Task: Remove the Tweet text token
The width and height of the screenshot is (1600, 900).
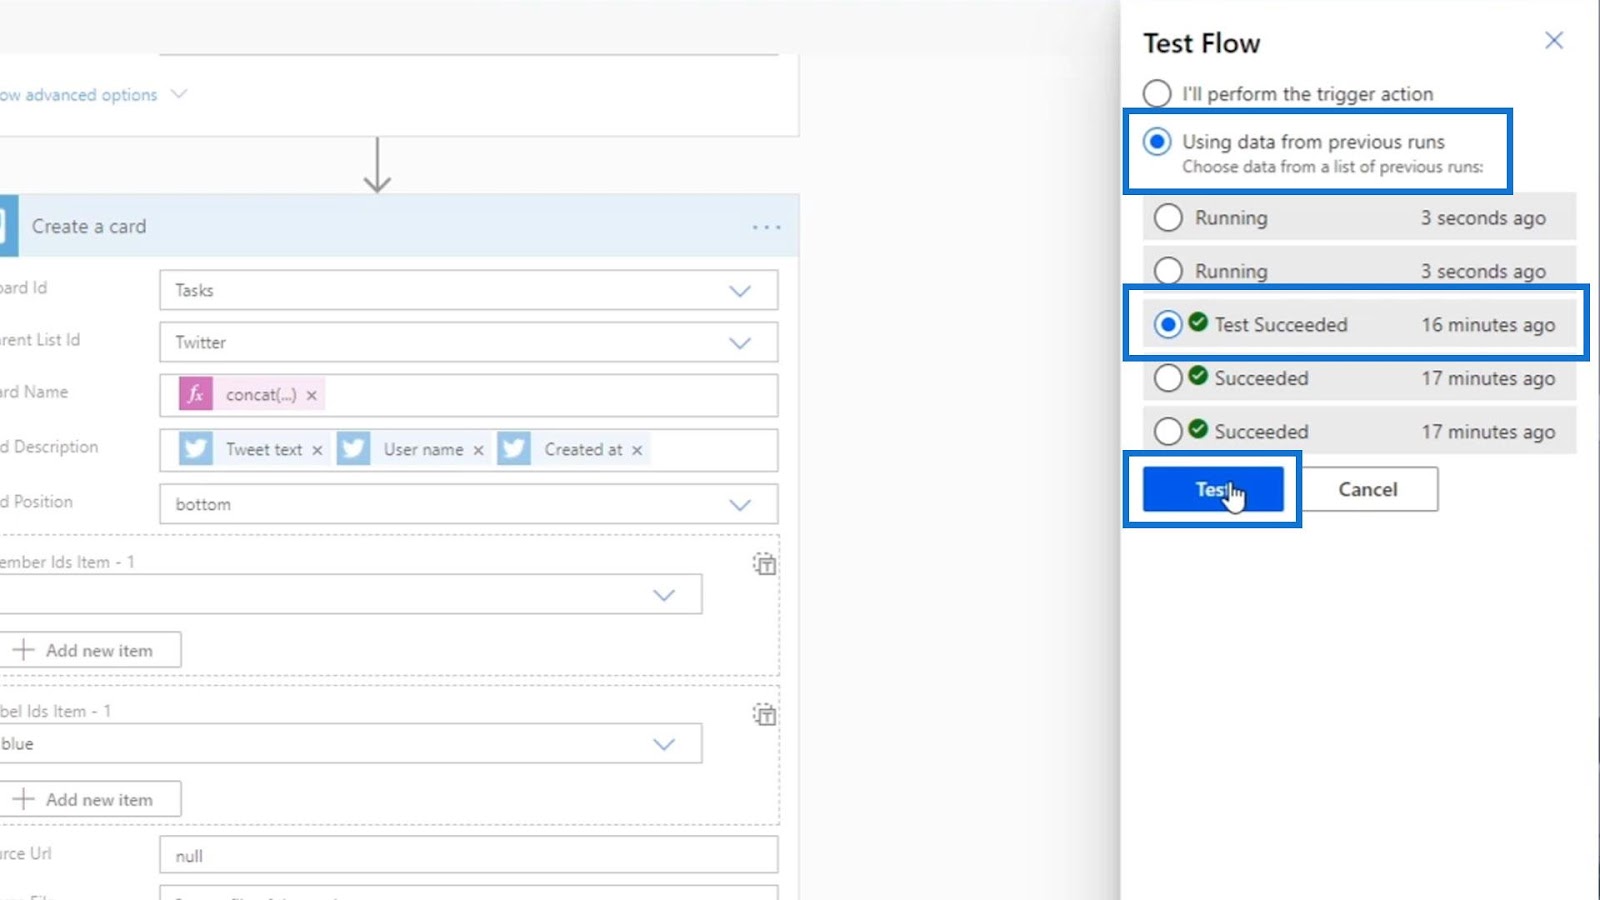Action: click(x=317, y=450)
